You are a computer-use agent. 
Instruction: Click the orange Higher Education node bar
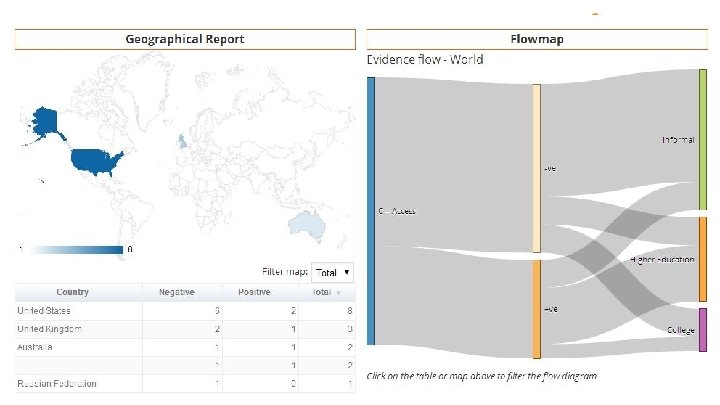click(x=703, y=259)
